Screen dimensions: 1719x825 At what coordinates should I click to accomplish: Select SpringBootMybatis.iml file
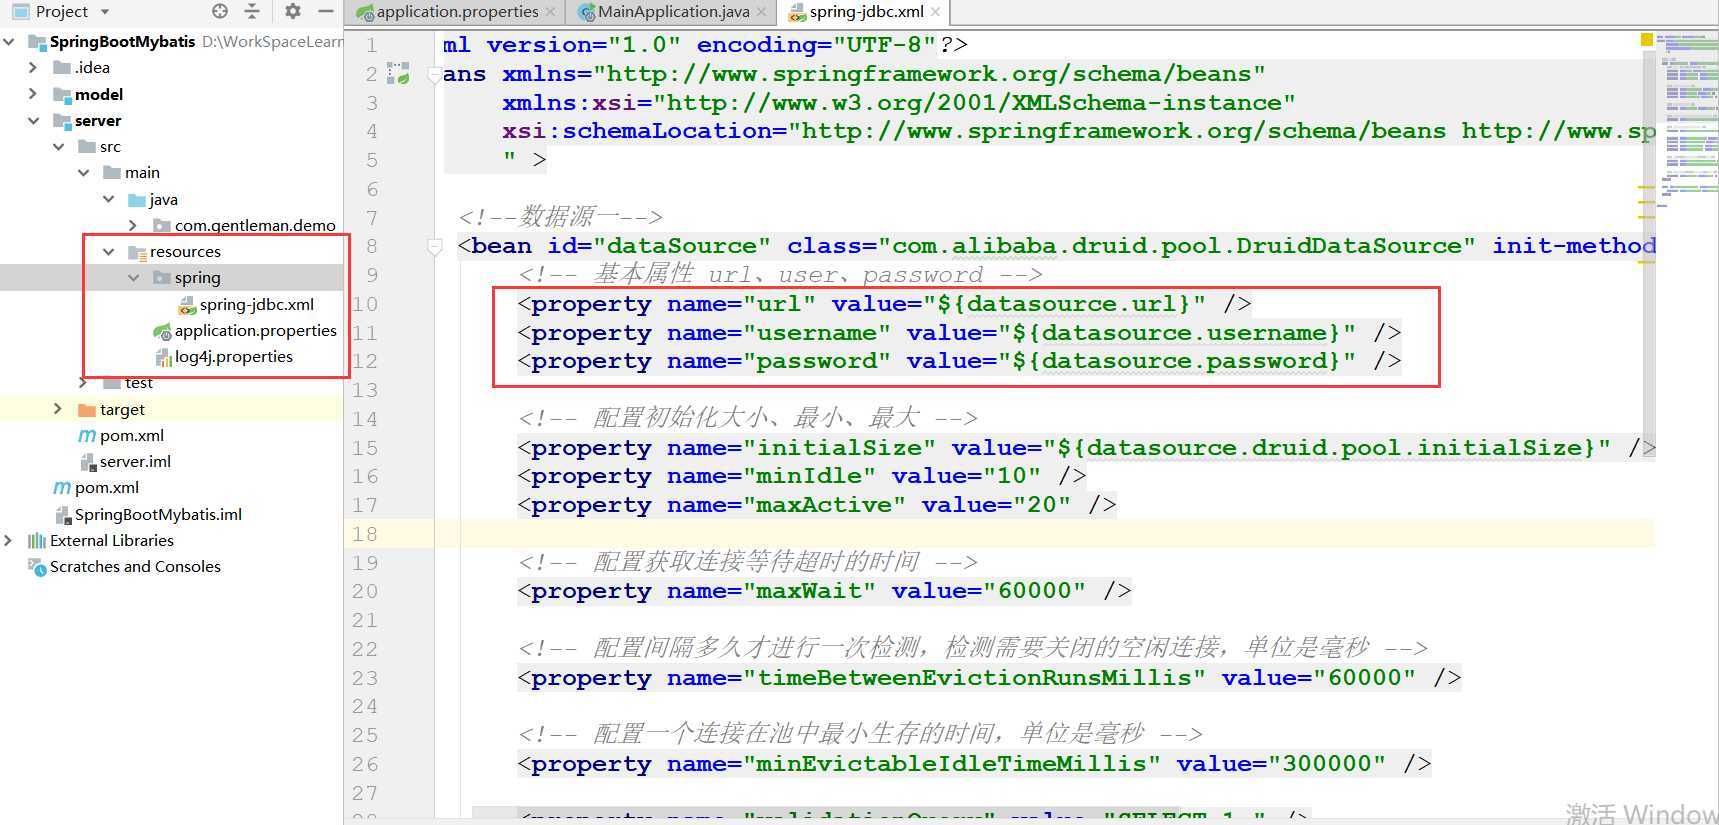[x=158, y=514]
